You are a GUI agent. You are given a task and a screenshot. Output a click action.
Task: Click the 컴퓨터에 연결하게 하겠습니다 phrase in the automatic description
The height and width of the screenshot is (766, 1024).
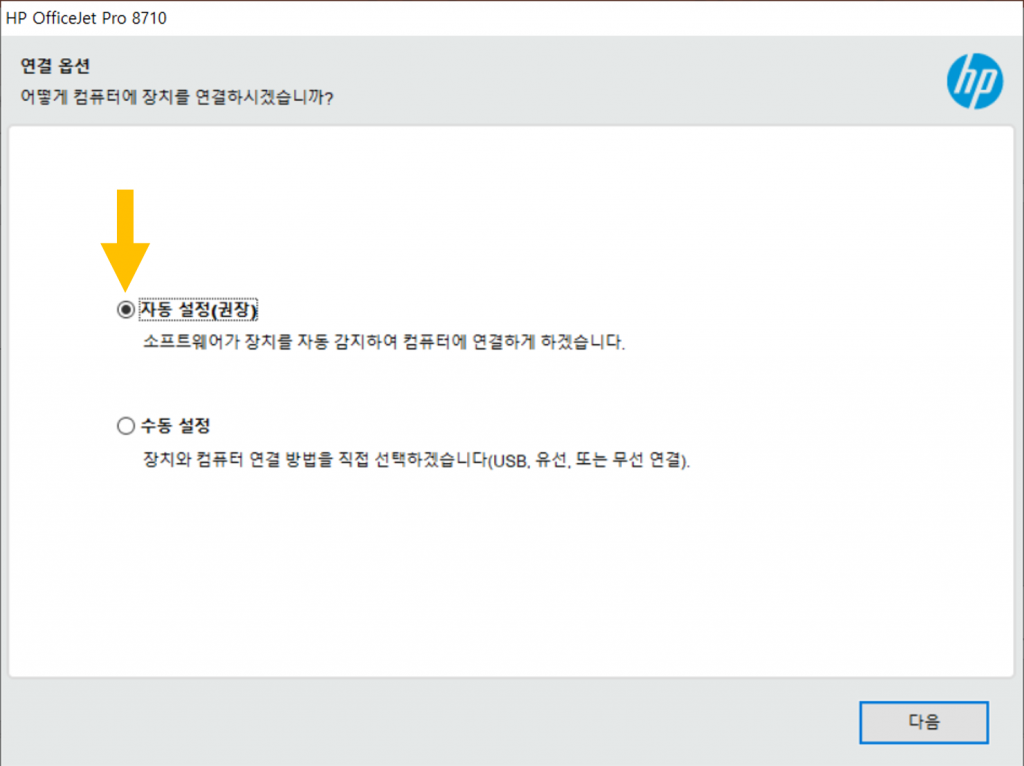pos(515,342)
